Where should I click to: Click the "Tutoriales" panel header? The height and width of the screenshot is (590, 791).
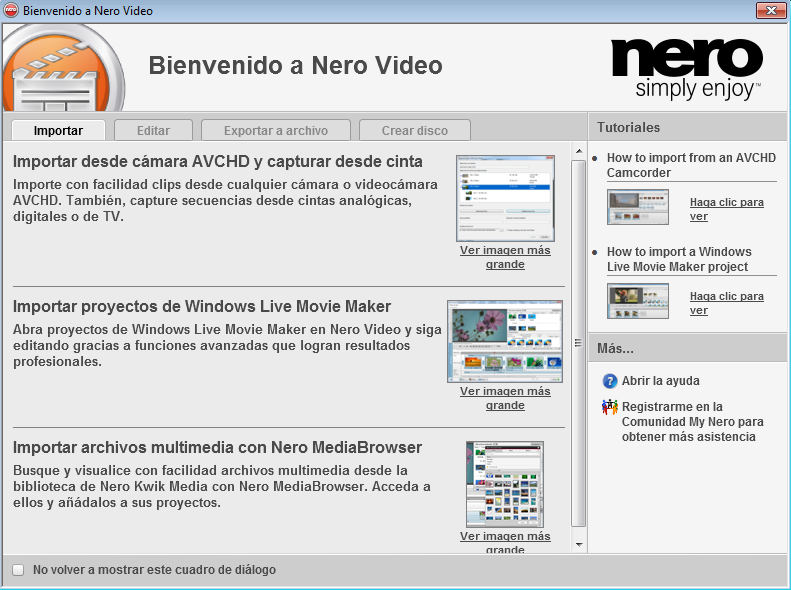point(688,128)
